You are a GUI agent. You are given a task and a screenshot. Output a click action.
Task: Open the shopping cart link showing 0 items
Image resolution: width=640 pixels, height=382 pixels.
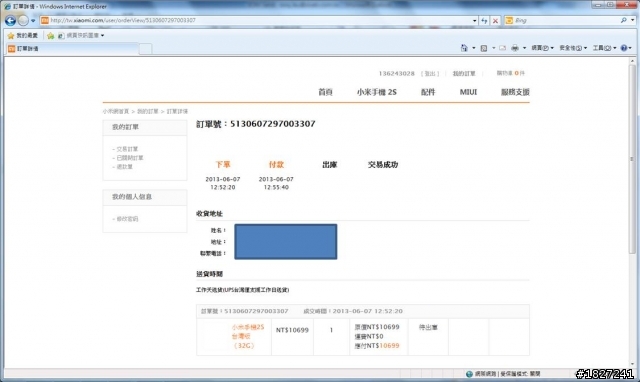point(510,73)
